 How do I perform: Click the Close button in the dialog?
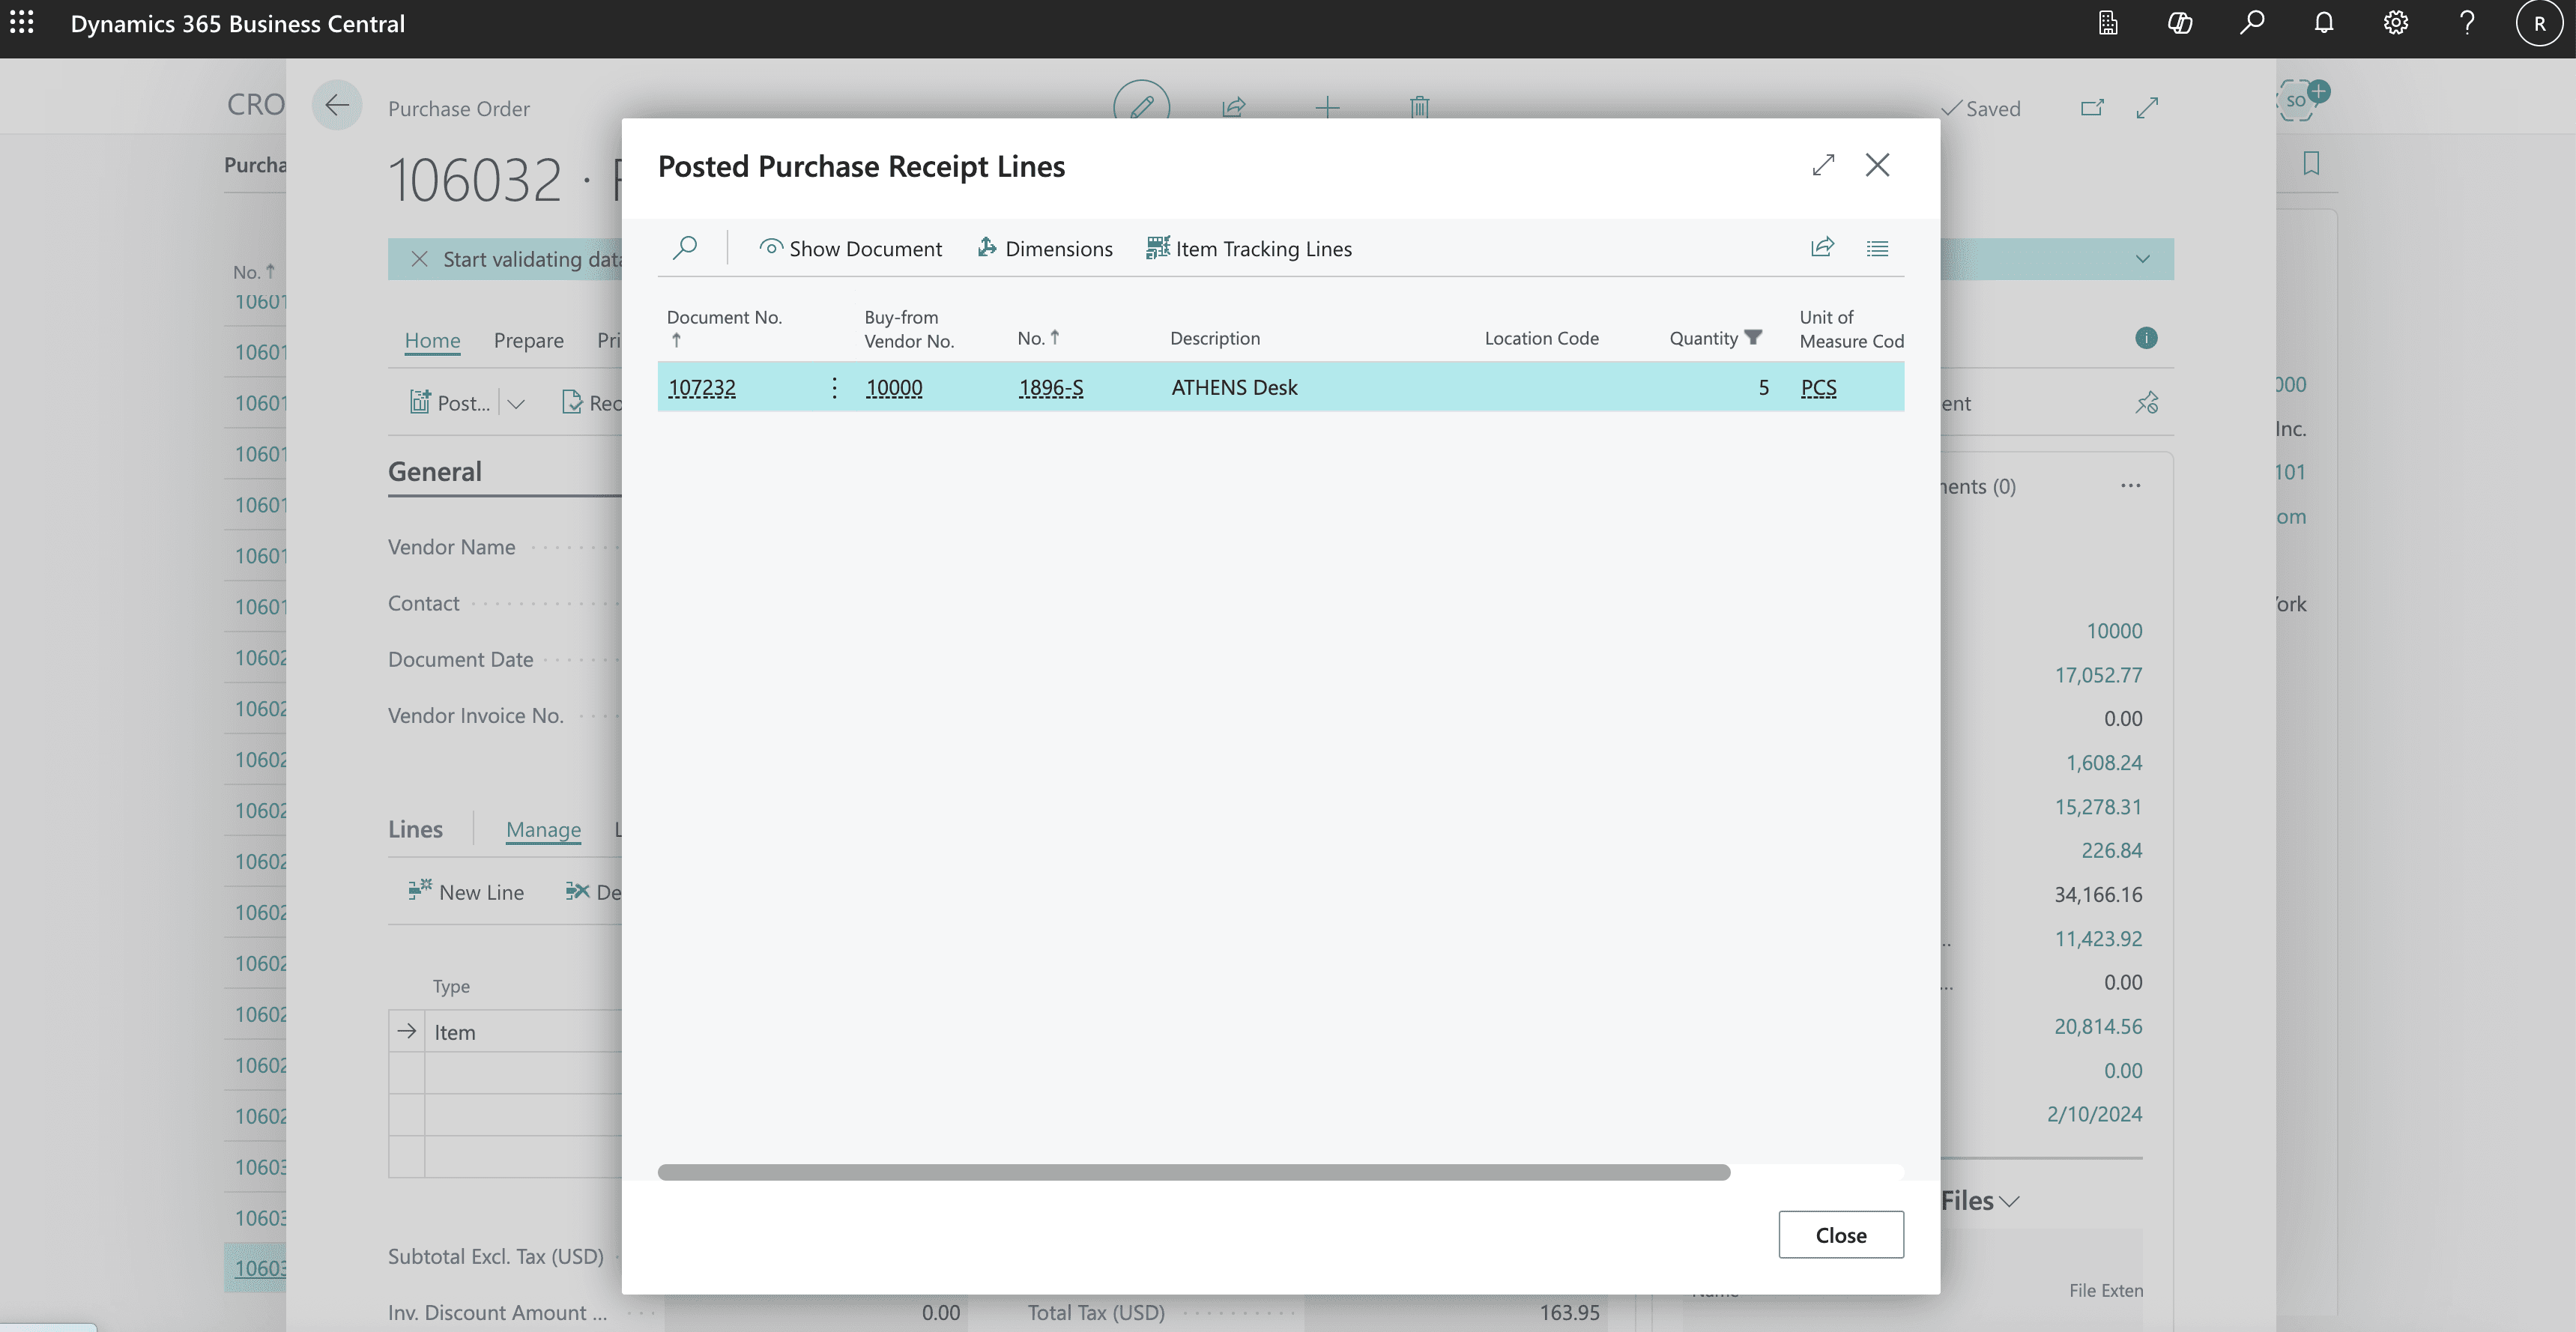point(1841,1235)
